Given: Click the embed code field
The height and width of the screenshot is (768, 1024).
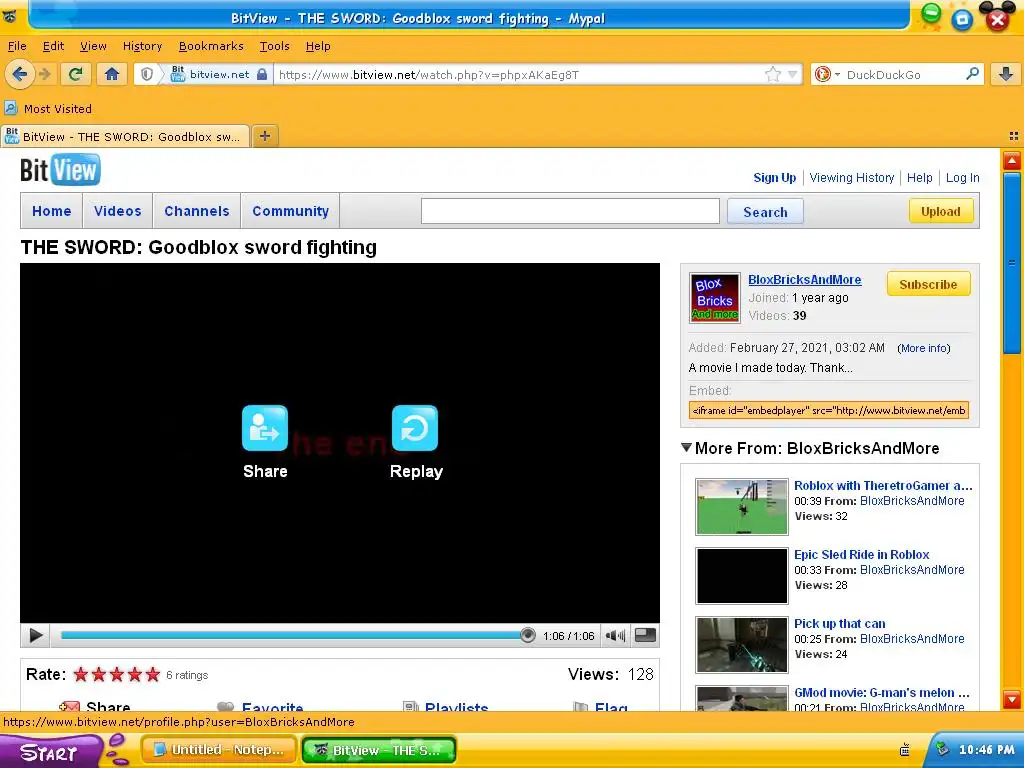Looking at the screenshot, I should pos(829,410).
